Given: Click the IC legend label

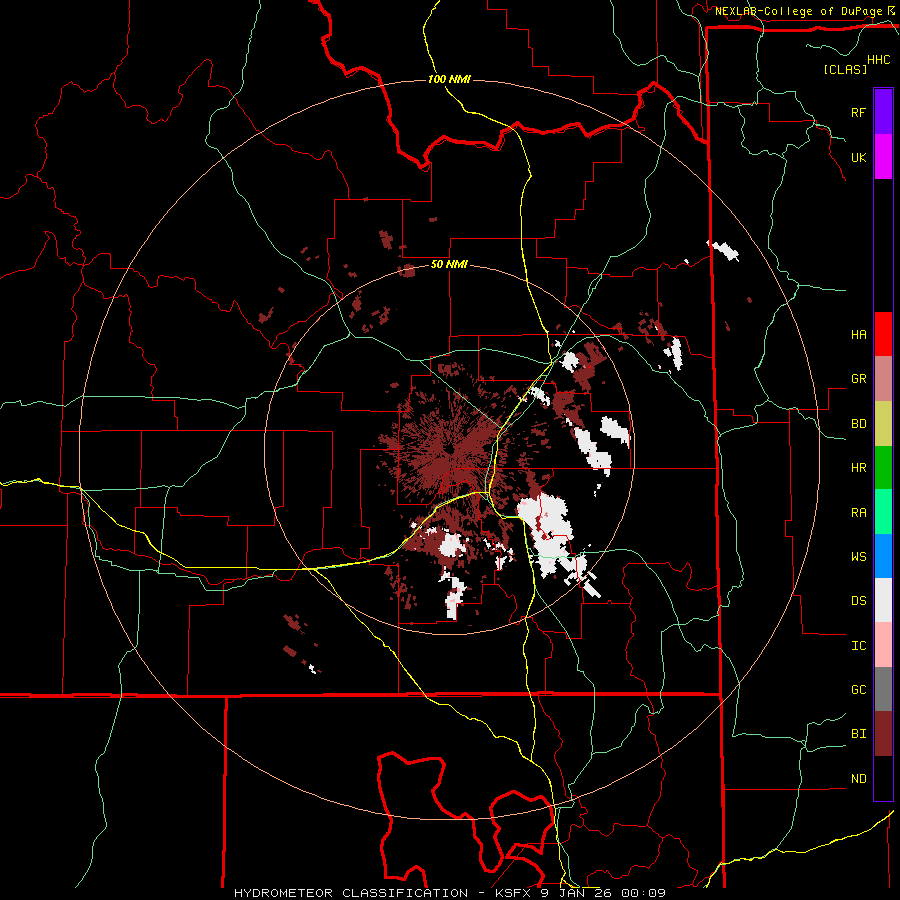Looking at the screenshot, I should tap(858, 646).
